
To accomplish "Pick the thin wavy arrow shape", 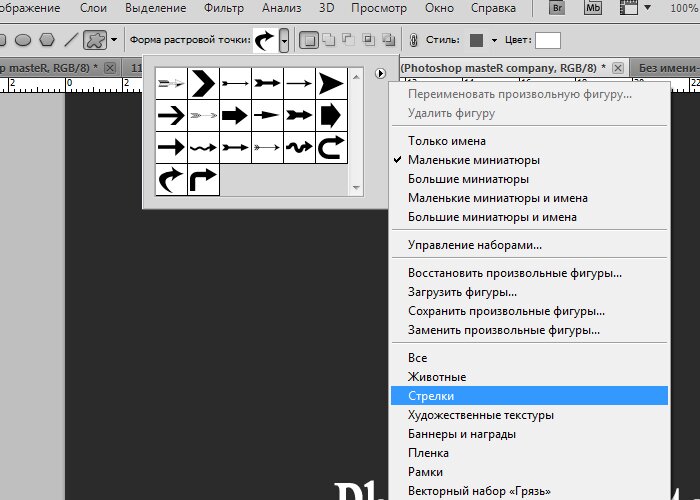I will point(203,148).
